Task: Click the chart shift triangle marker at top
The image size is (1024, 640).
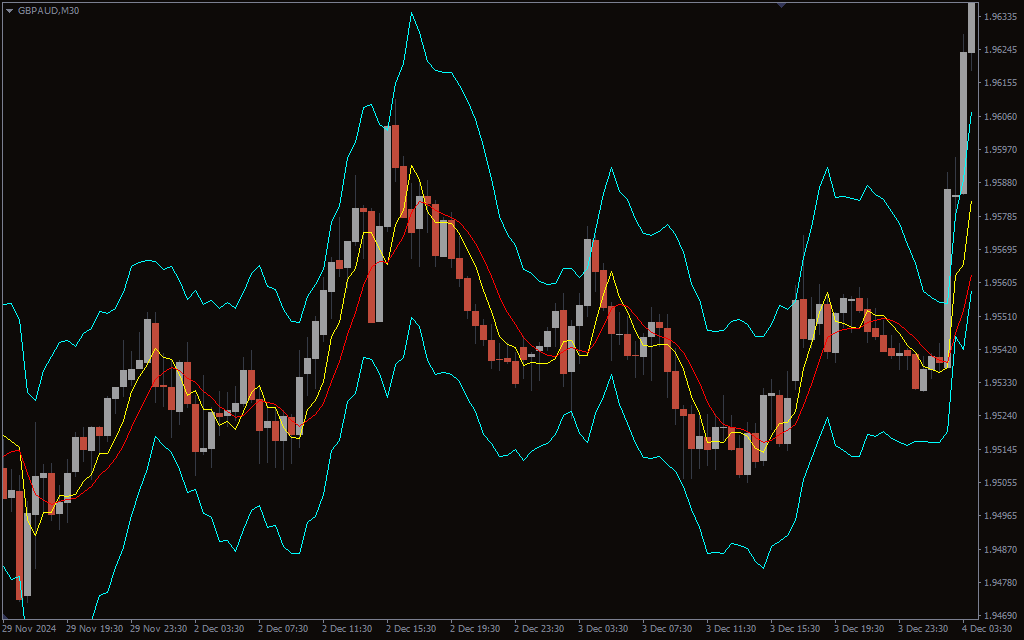Action: [781, 5]
